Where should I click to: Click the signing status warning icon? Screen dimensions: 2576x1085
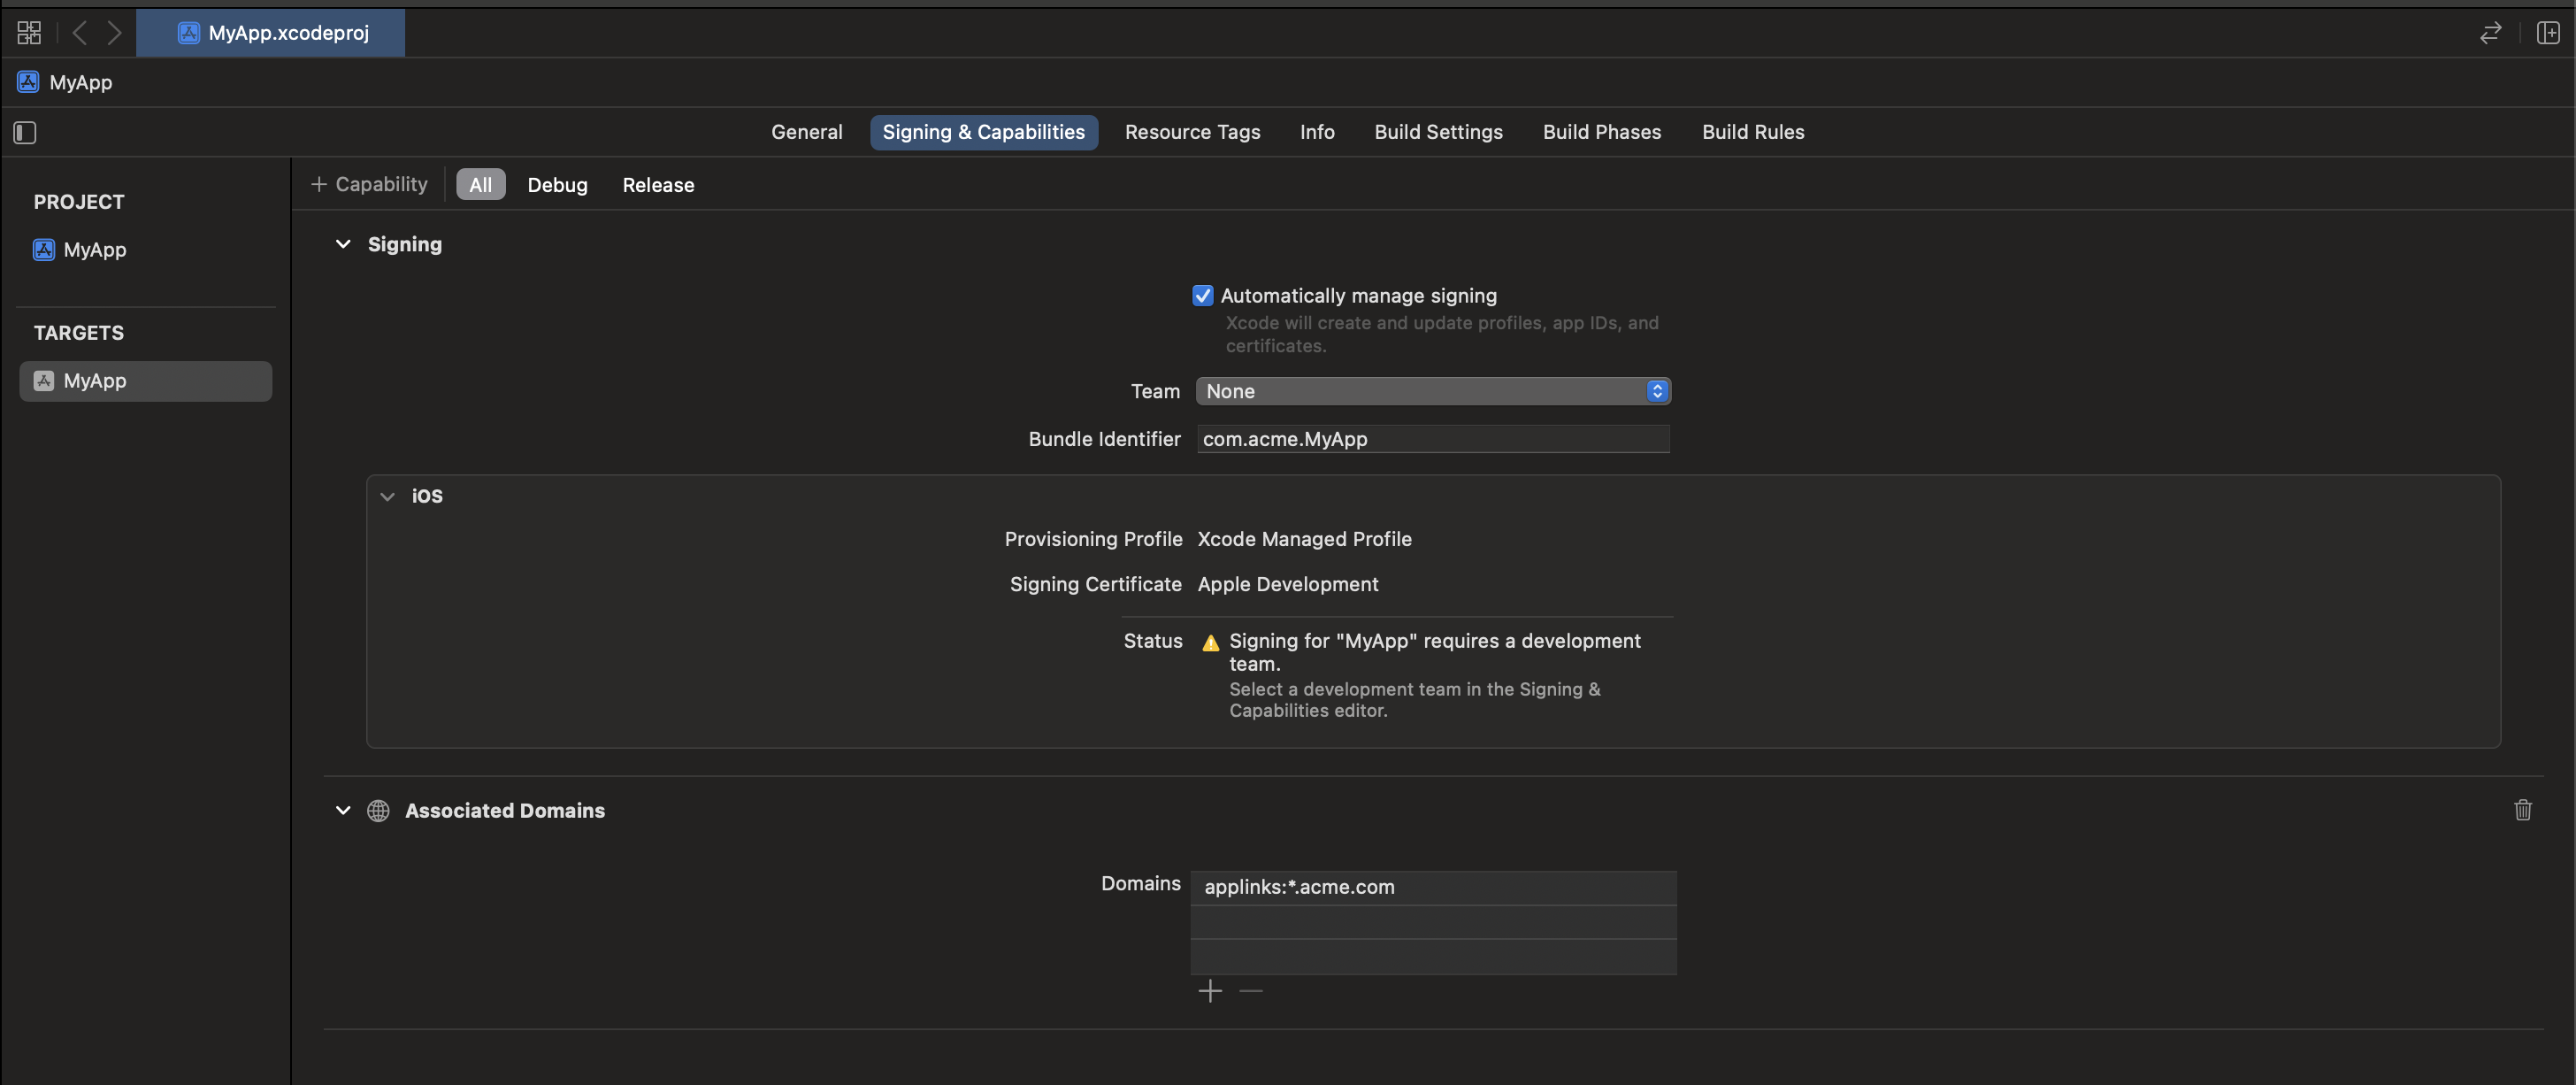(x=1210, y=642)
